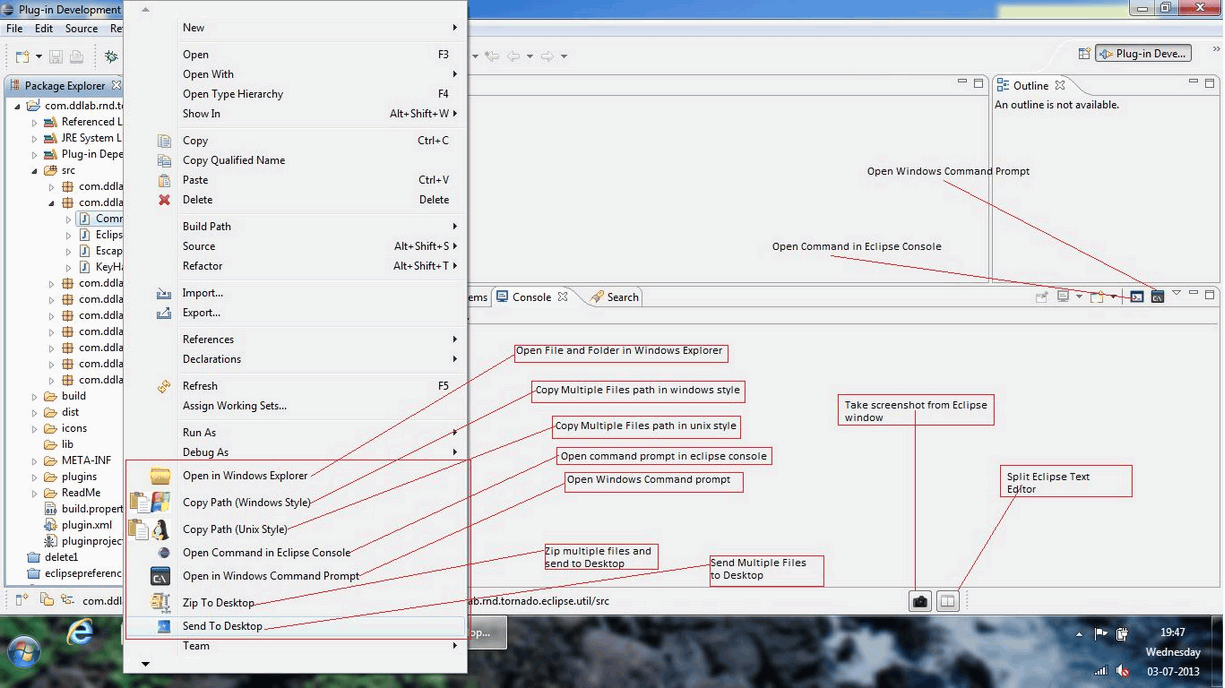This screenshot has height=688, width=1225.
Task: Close the Outline tab with its X
Action: click(1060, 86)
